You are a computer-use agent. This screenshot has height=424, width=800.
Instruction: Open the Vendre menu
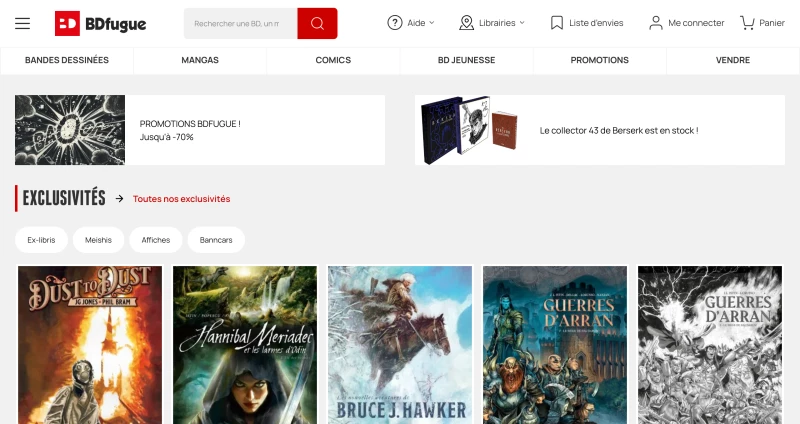pyautogui.click(x=733, y=60)
